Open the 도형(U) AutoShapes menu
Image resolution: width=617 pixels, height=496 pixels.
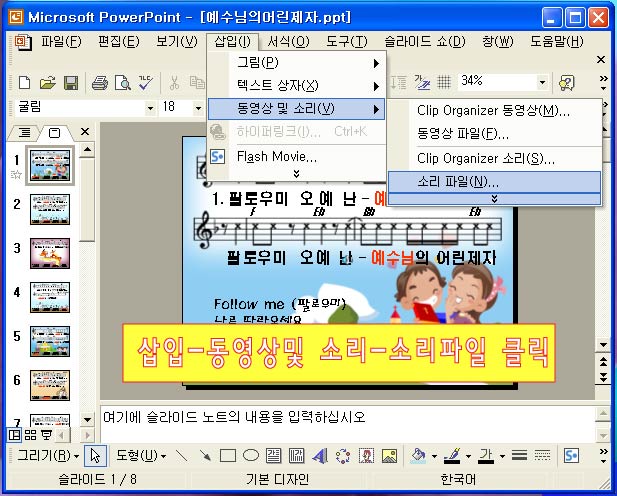coord(141,455)
